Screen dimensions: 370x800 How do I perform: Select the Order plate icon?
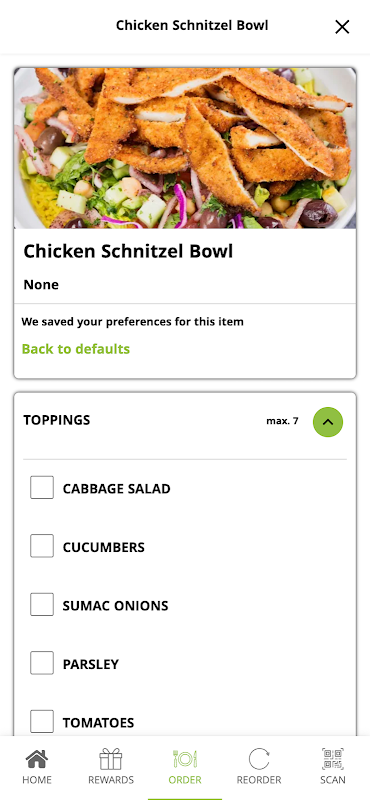click(x=185, y=759)
